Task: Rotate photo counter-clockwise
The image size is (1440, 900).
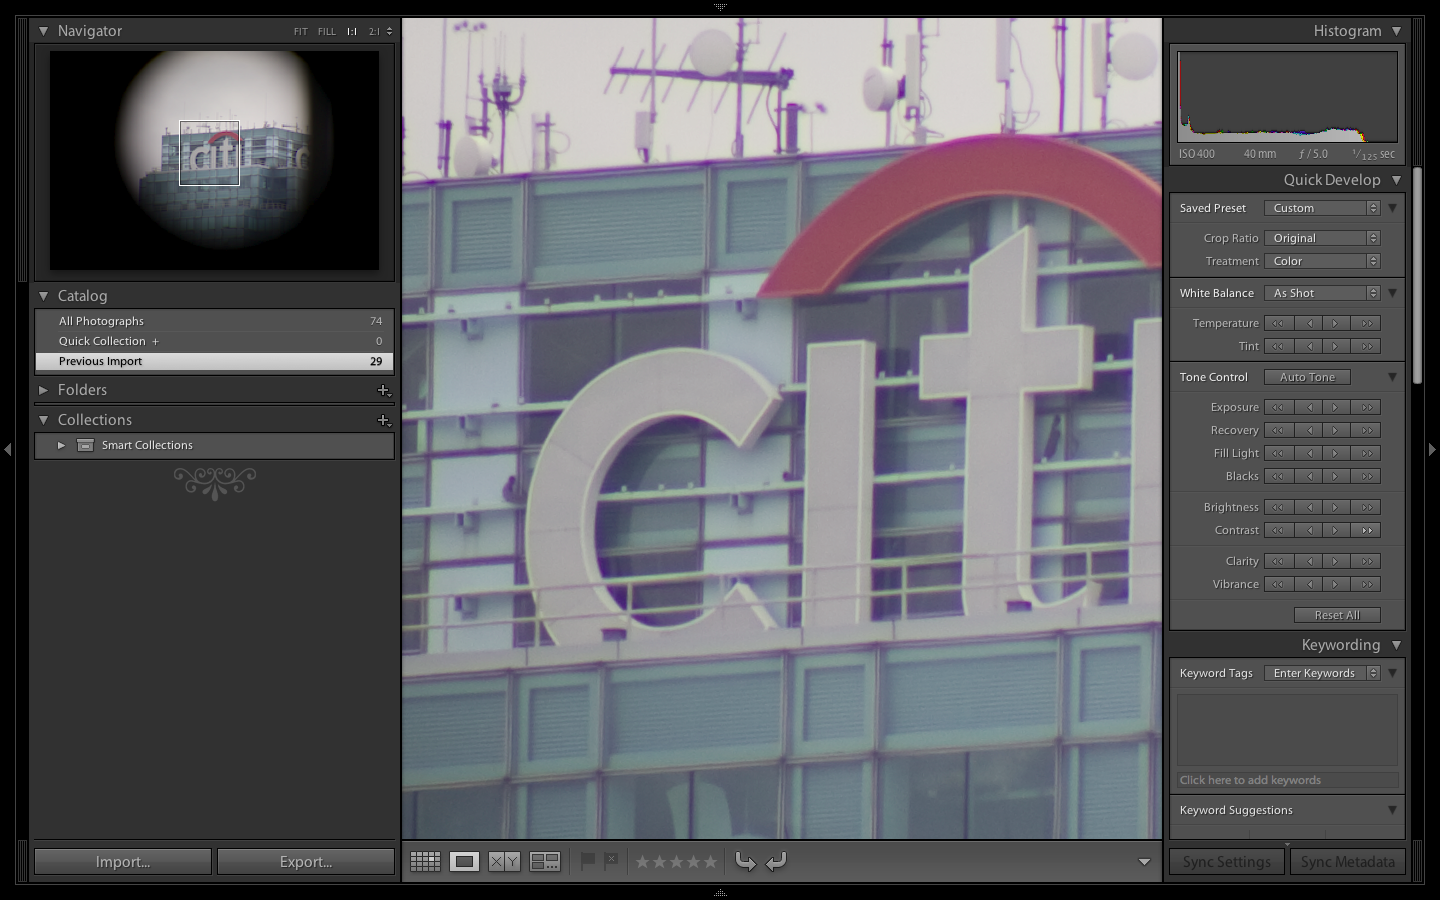Action: [x=745, y=861]
